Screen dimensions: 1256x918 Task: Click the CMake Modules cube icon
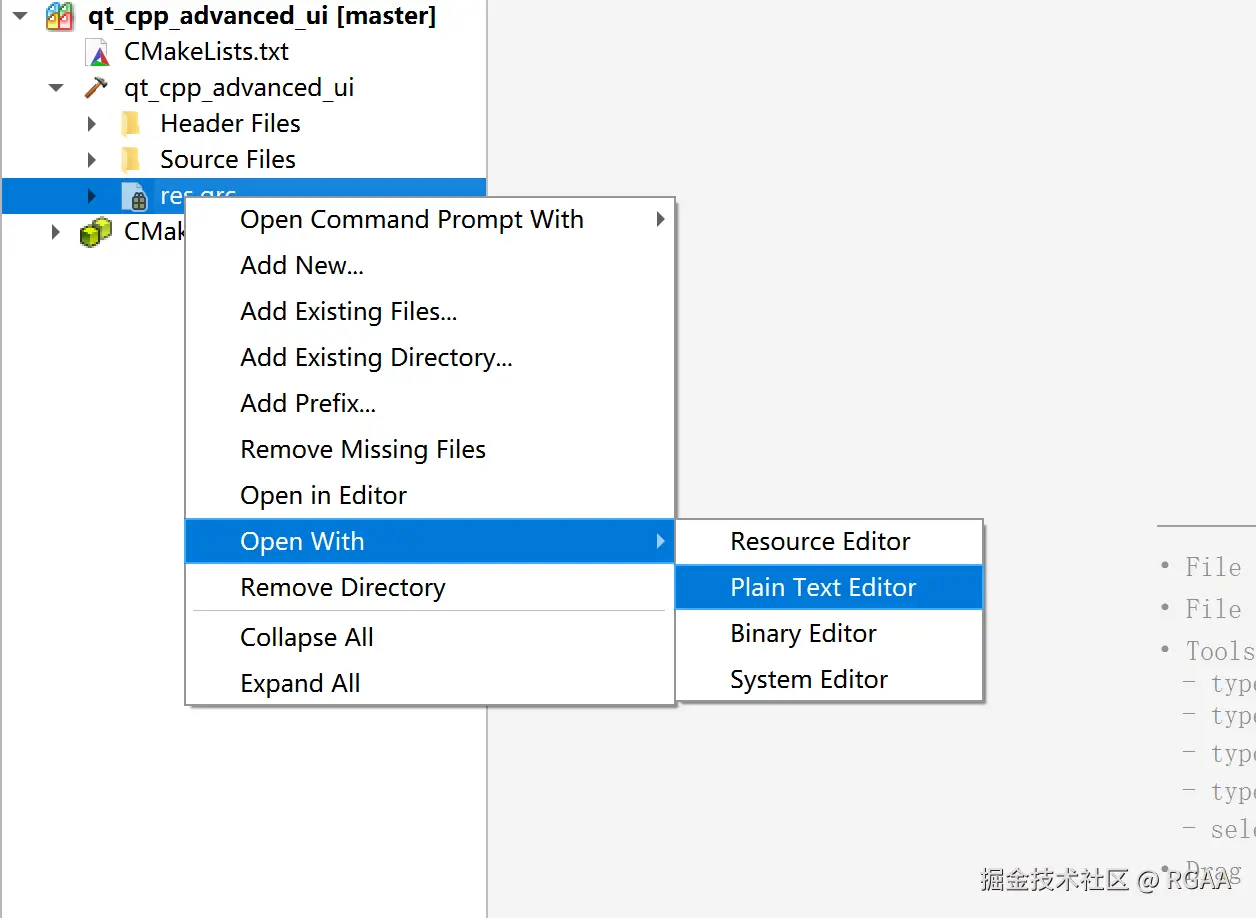(96, 232)
